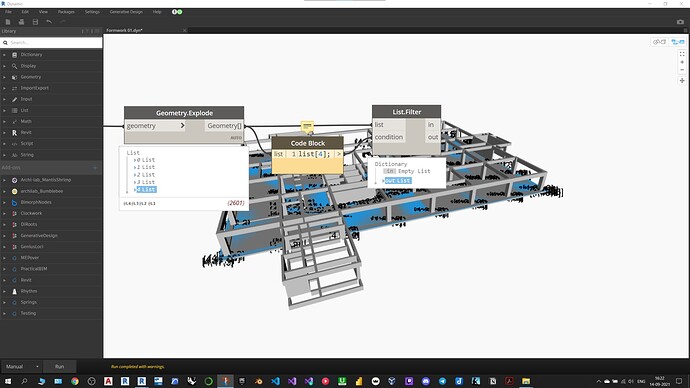Open the Manual run mode dropdown

click(22, 366)
